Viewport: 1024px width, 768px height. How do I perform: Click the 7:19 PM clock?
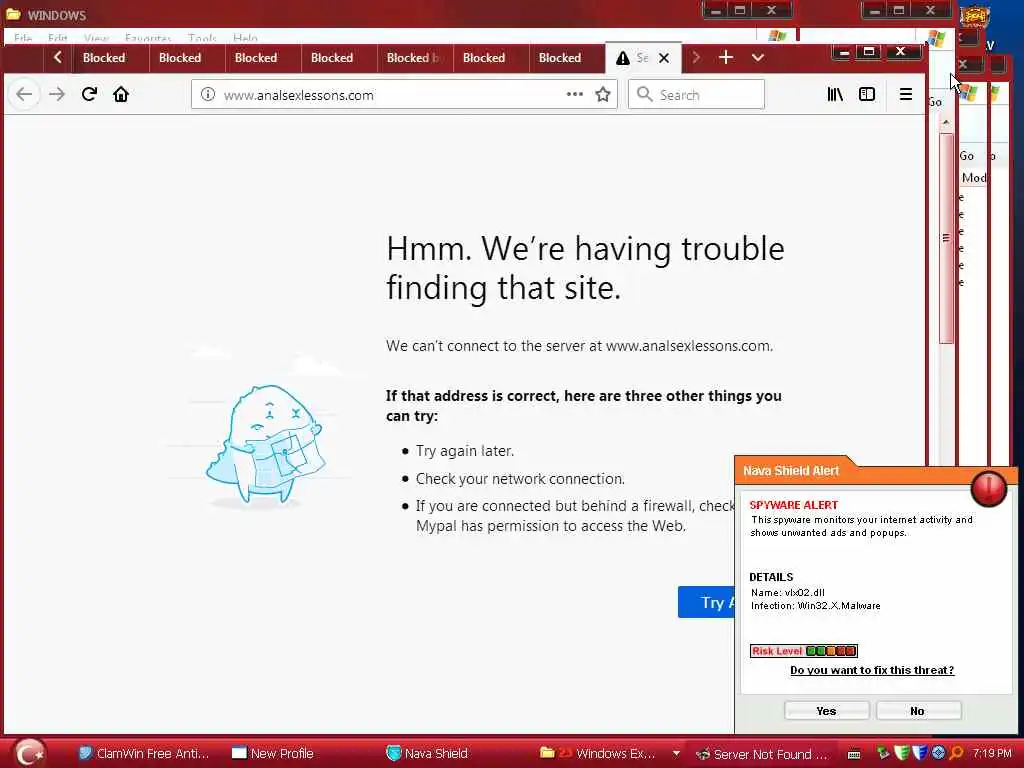pos(992,754)
